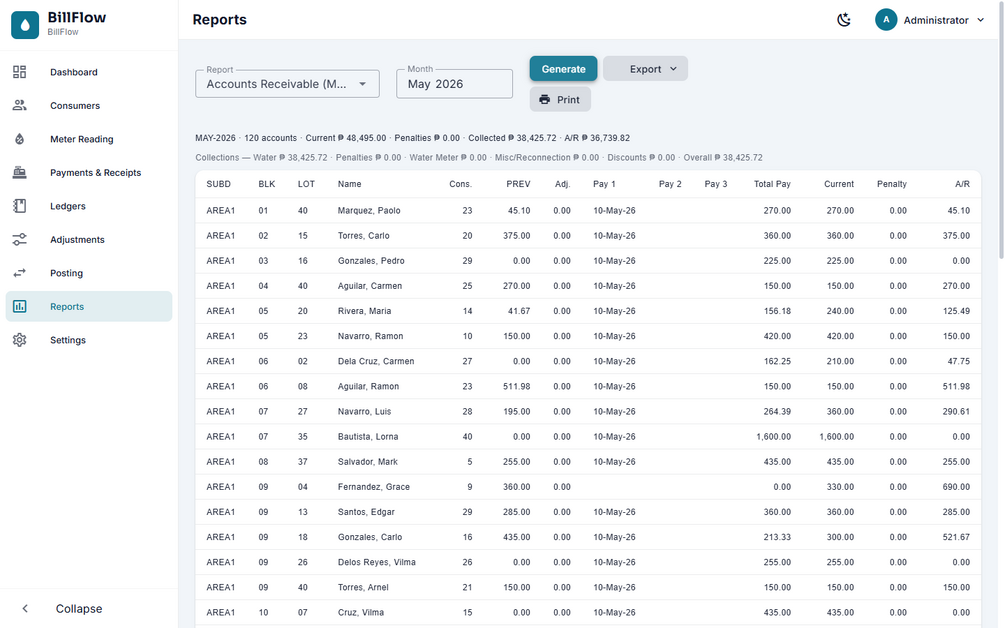The height and width of the screenshot is (628, 1005).
Task: Open Posting menu item
Action: click(89, 273)
